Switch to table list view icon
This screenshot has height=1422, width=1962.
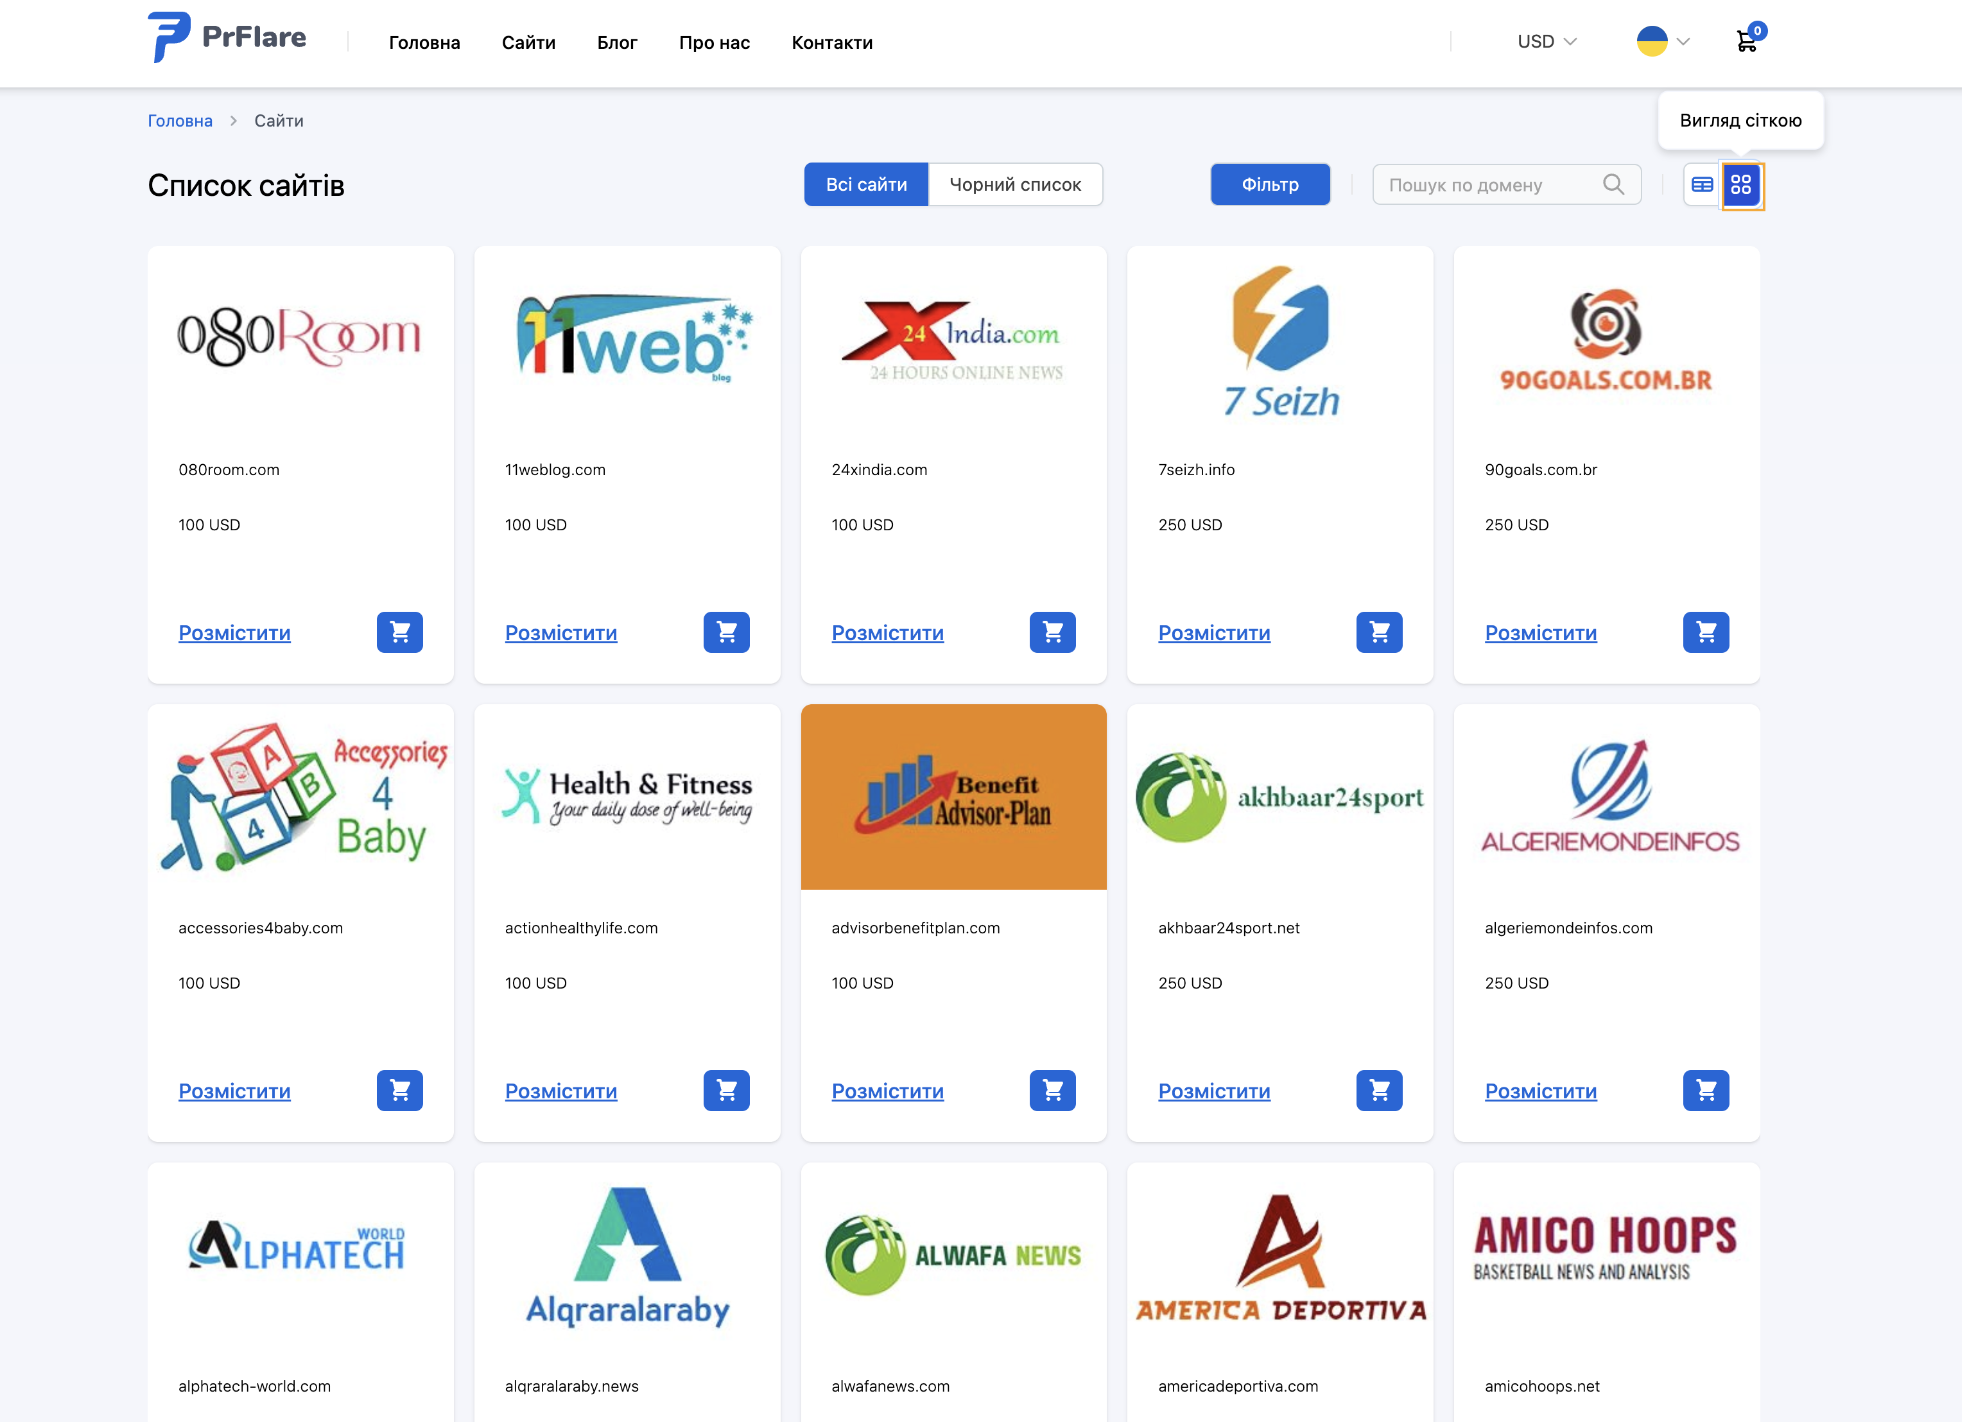coord(1702,185)
